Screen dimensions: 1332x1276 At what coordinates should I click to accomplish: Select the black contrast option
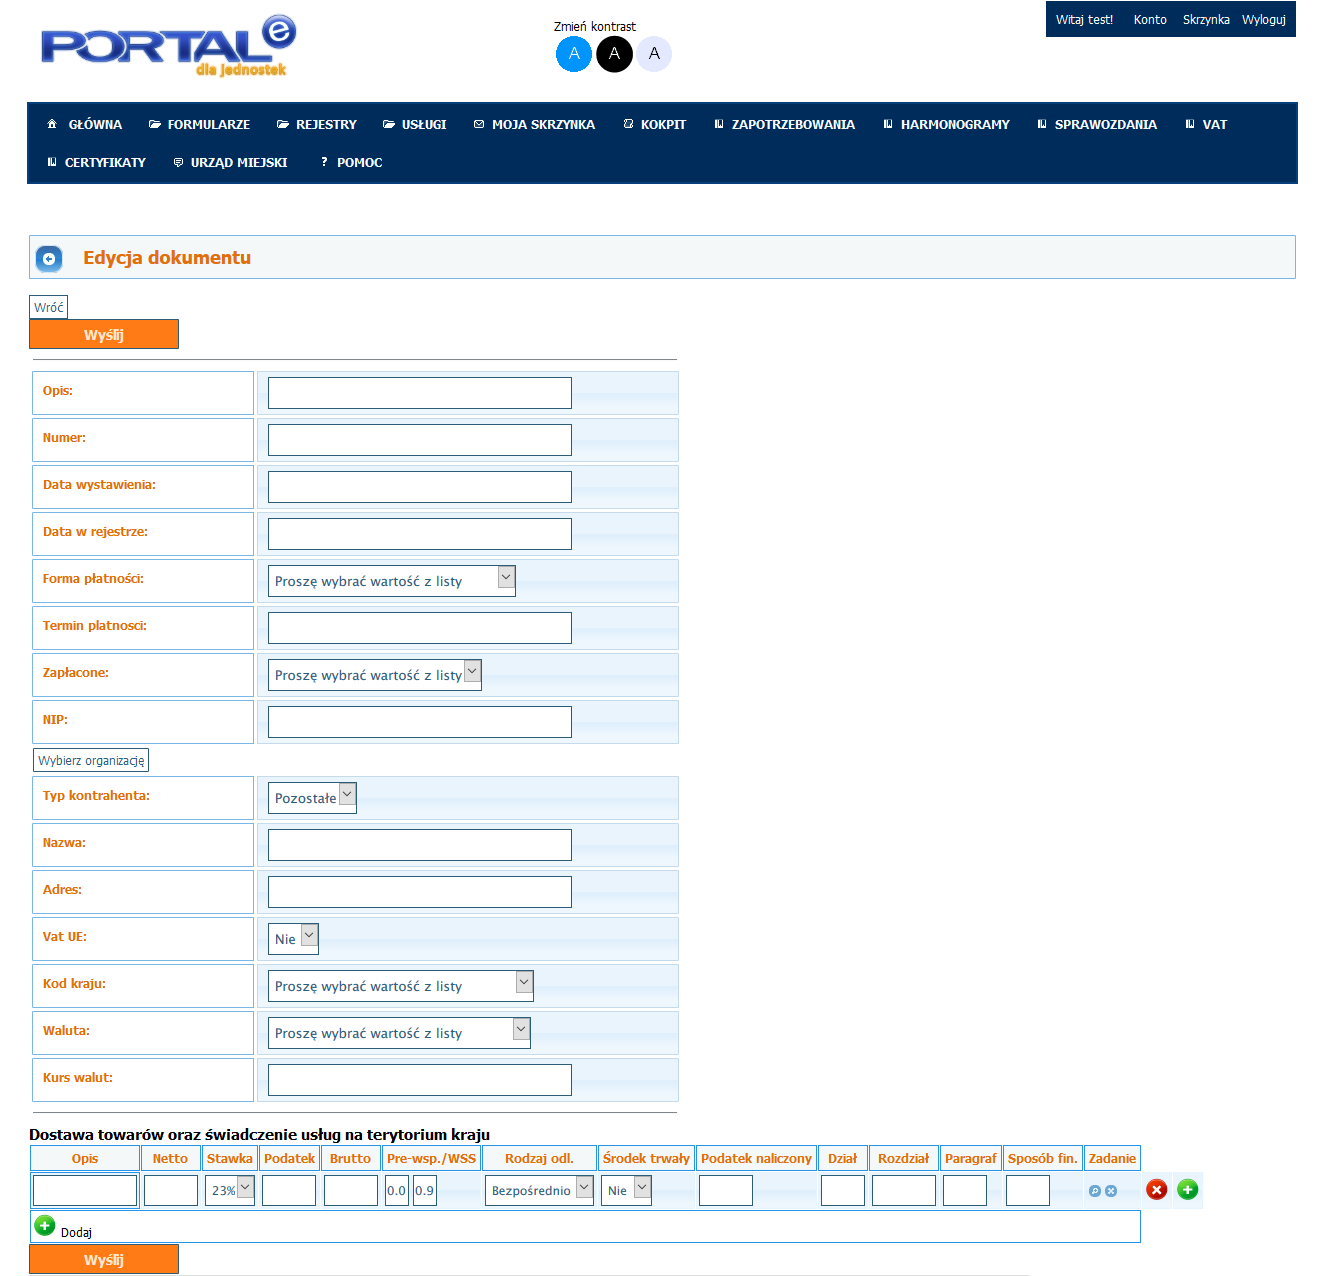[x=615, y=54]
